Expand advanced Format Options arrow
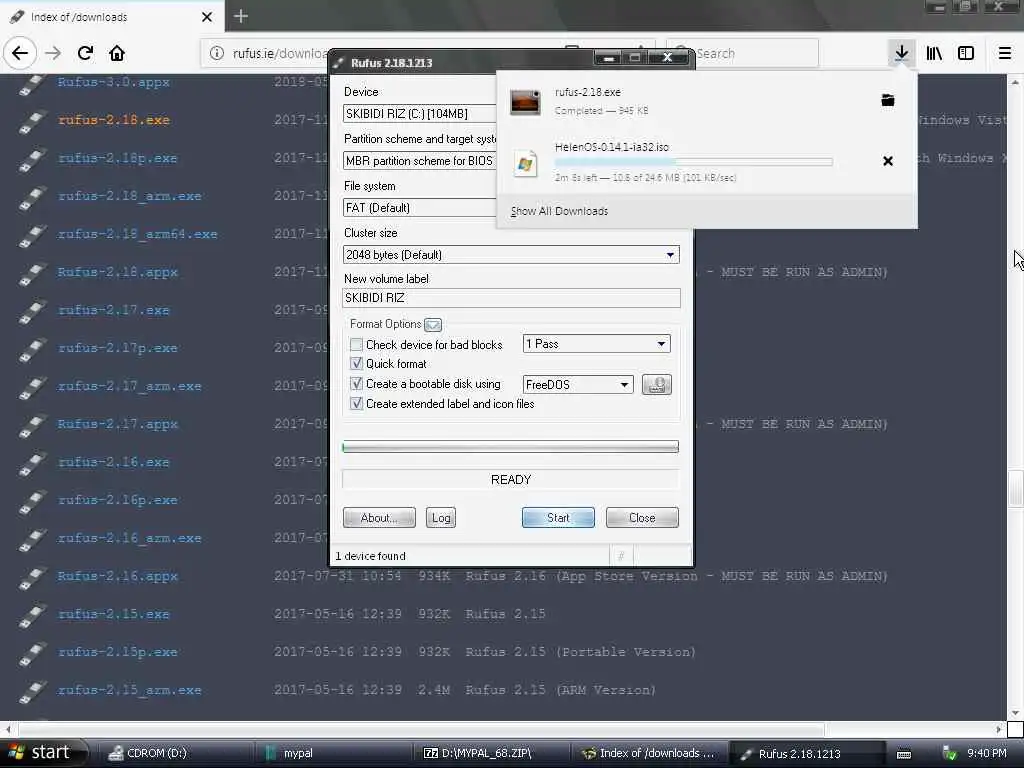Viewport: 1024px width, 768px height. pos(433,325)
